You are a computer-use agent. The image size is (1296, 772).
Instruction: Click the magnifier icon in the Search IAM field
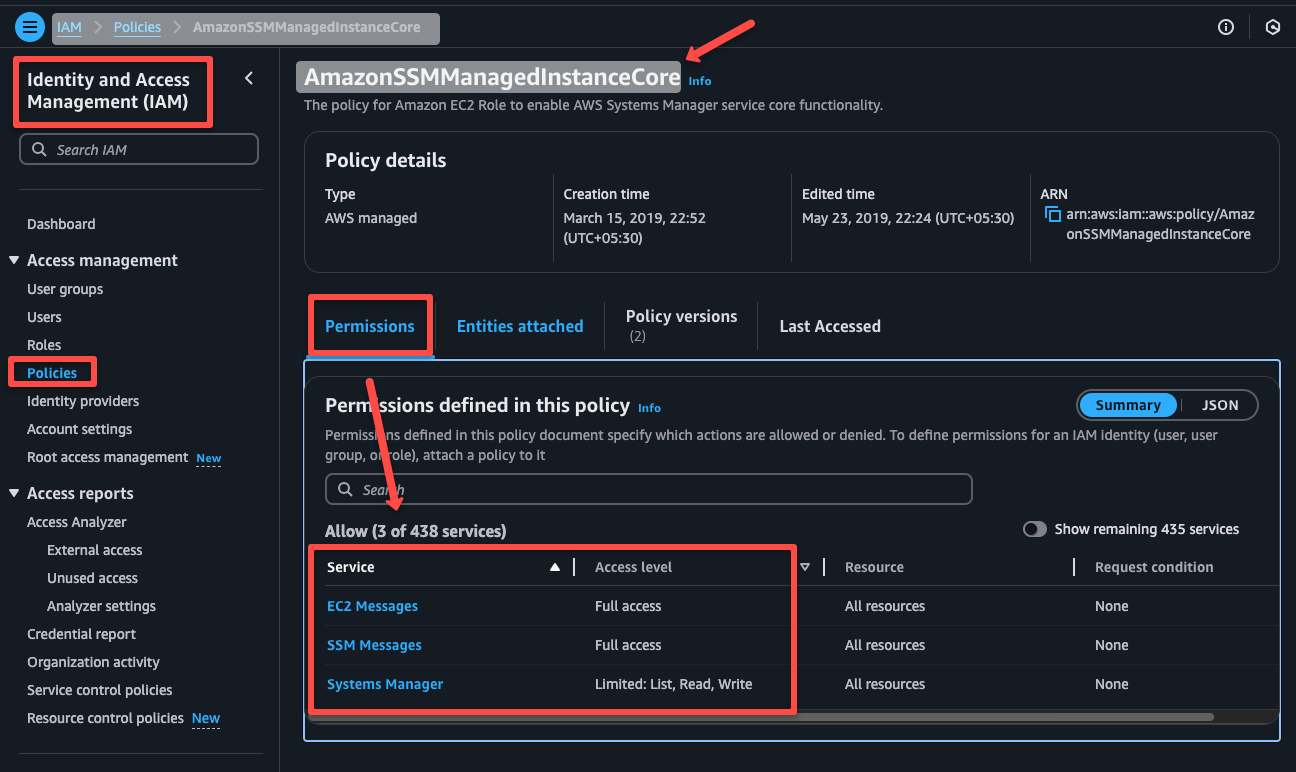[x=38, y=148]
